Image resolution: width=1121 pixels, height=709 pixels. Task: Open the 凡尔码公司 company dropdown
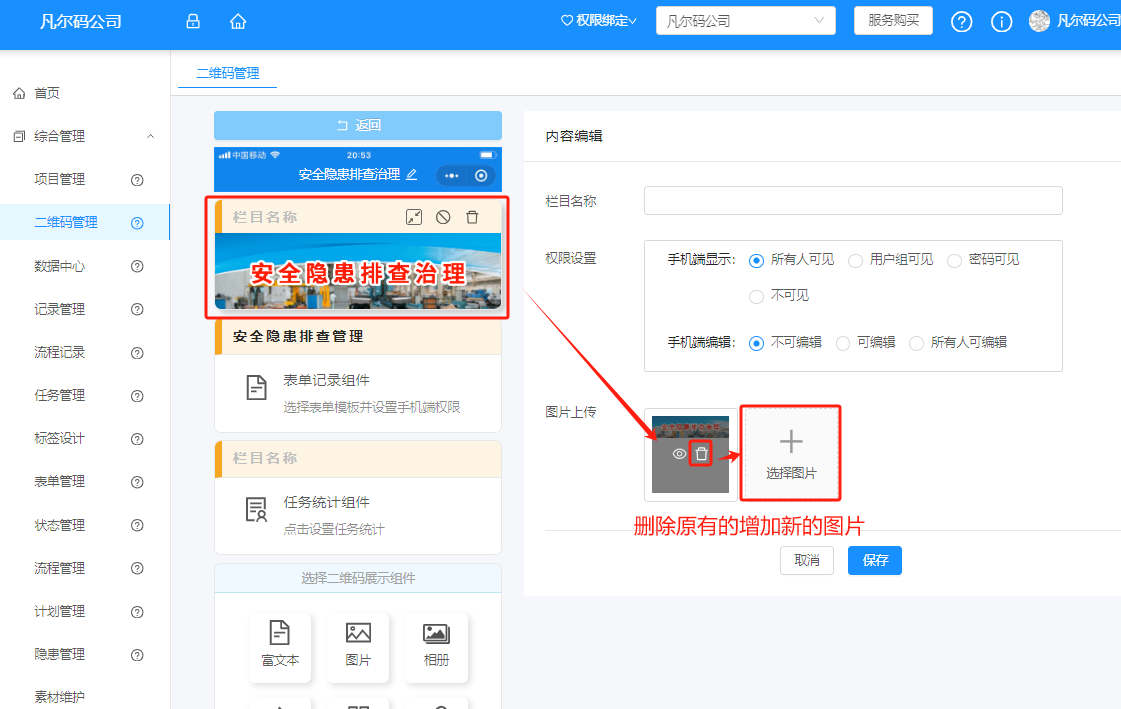coord(745,20)
